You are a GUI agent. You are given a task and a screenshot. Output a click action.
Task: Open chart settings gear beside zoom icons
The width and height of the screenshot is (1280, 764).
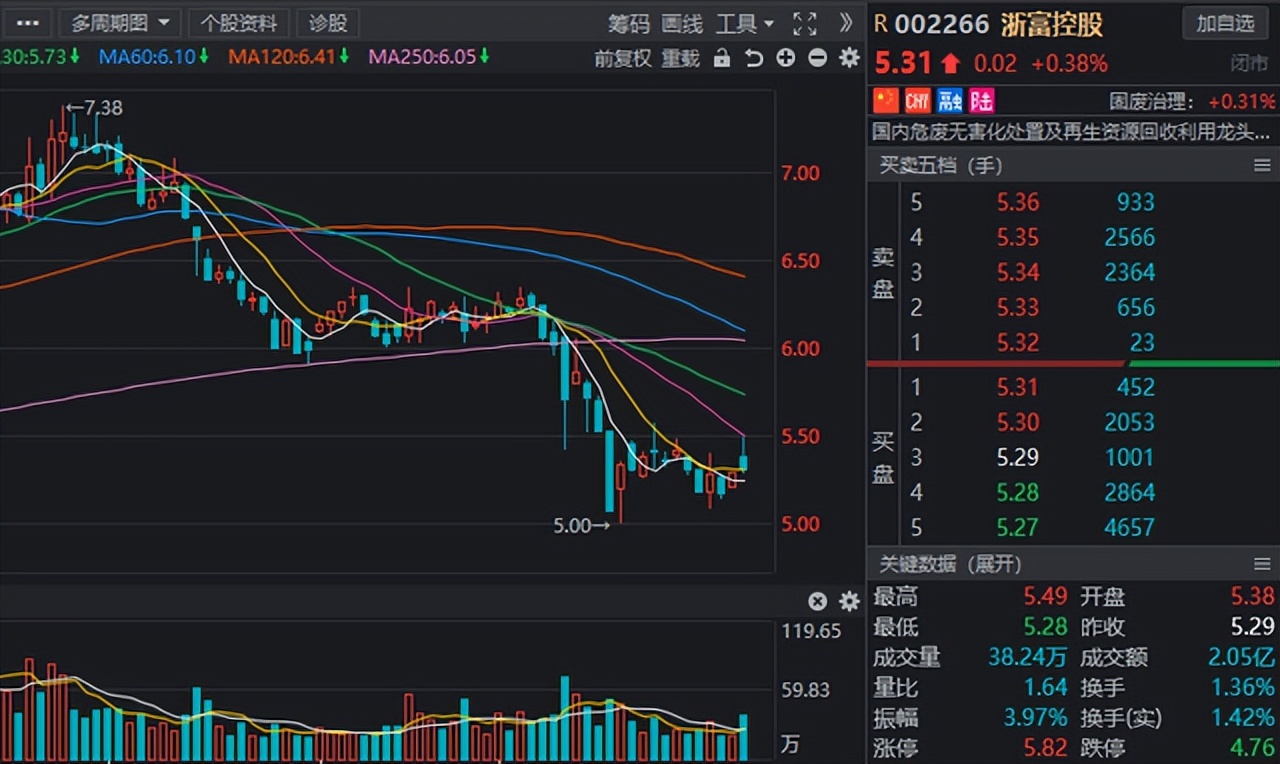(849, 58)
